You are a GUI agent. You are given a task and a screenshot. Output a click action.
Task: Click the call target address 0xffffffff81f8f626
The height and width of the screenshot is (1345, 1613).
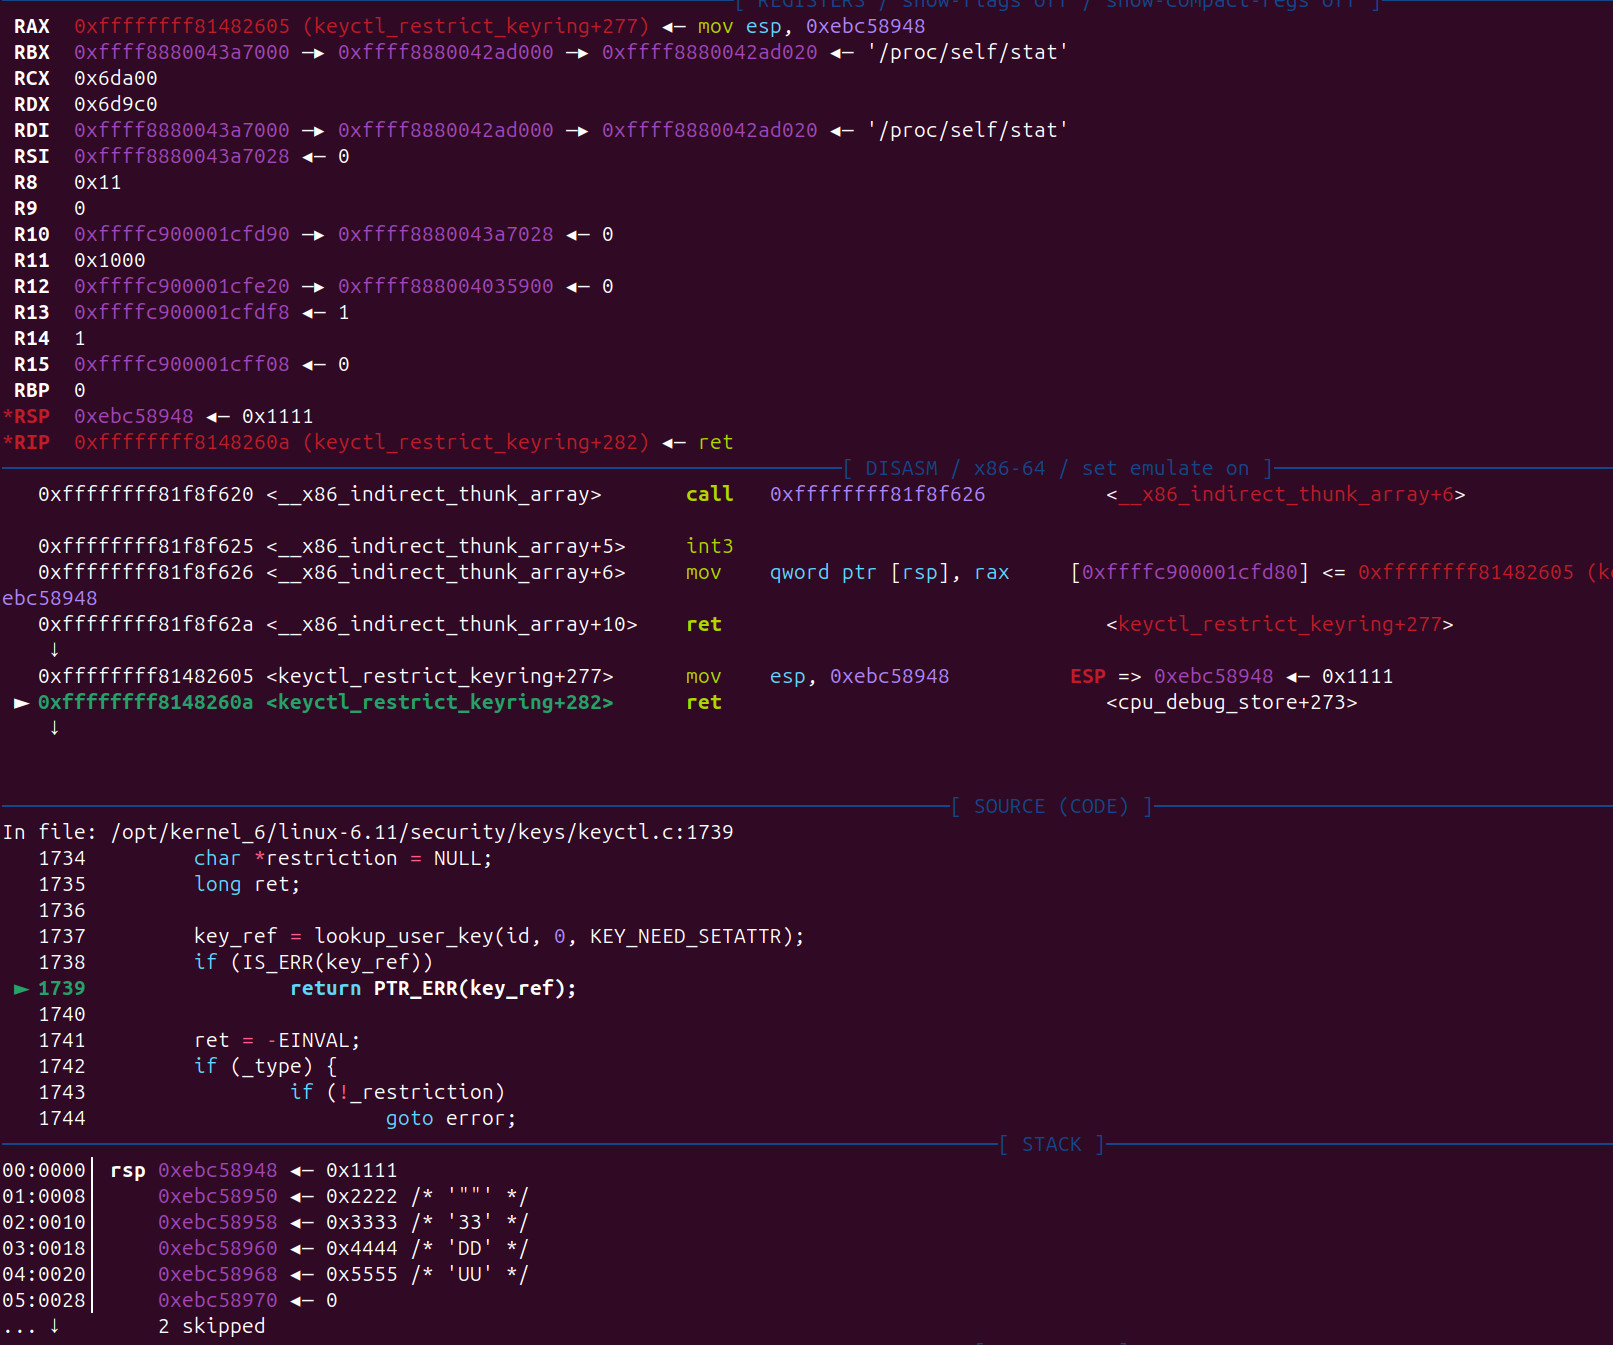tap(877, 494)
